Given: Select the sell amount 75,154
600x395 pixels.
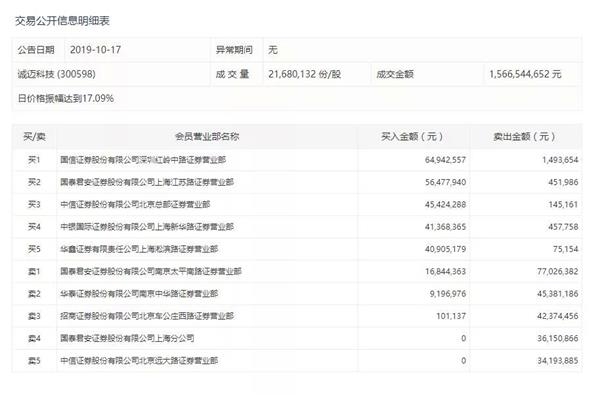Looking at the screenshot, I should coord(566,249).
